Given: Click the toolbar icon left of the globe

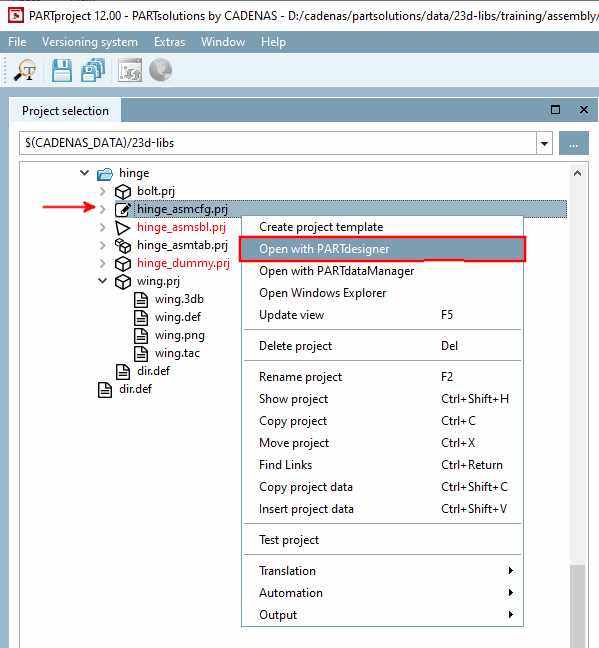Looking at the screenshot, I should (130, 70).
